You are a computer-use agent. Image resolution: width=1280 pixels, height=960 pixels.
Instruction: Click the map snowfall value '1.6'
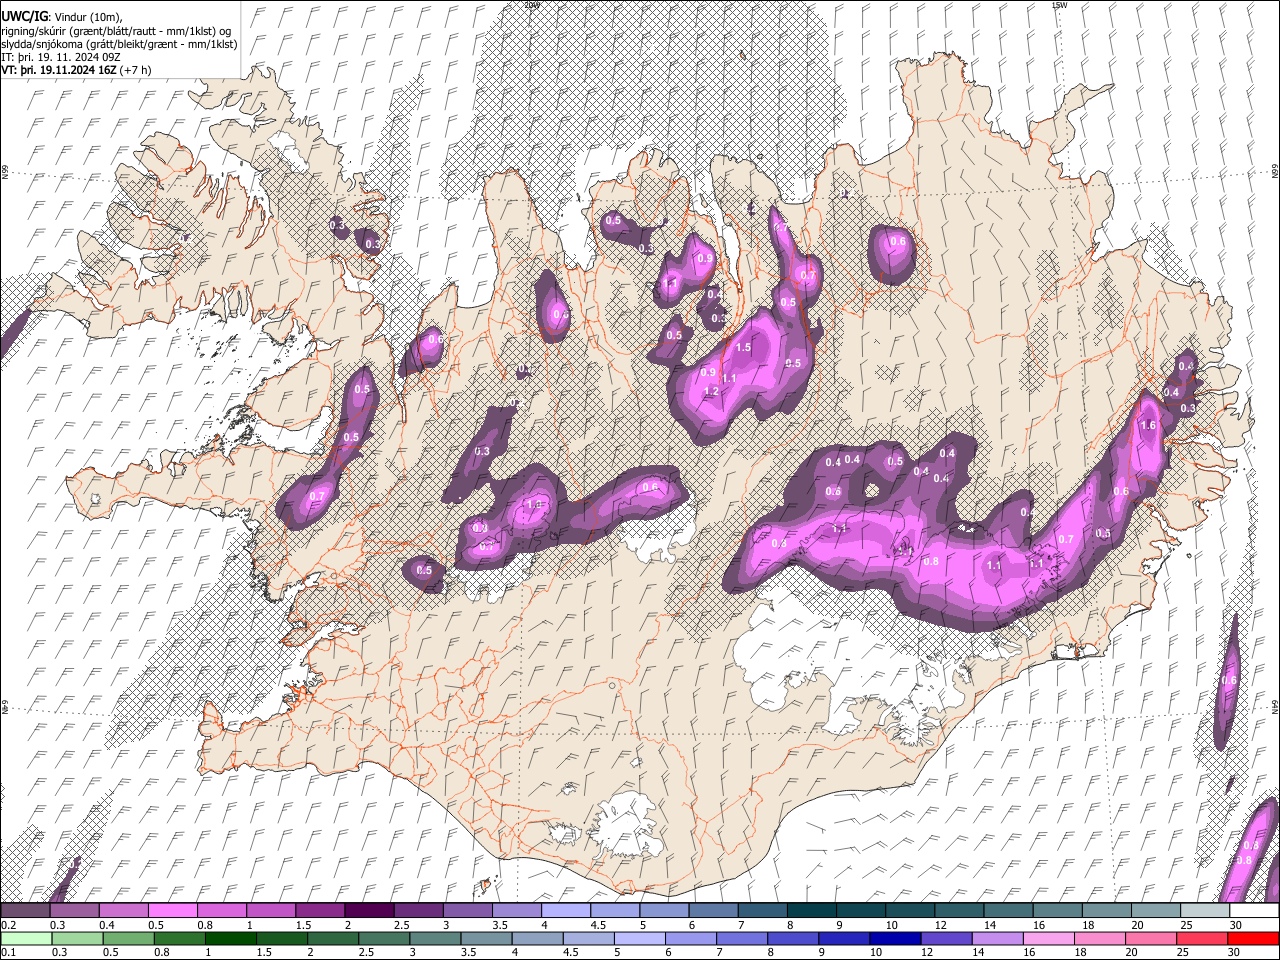[x=1148, y=426]
